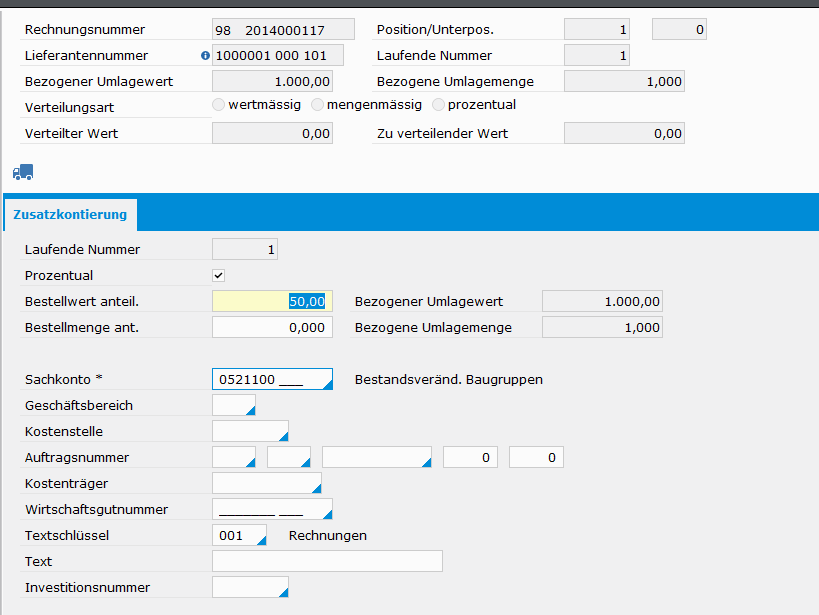This screenshot has height=615, width=819.
Task: Click the Verteilter Wert field
Action: coord(272,133)
